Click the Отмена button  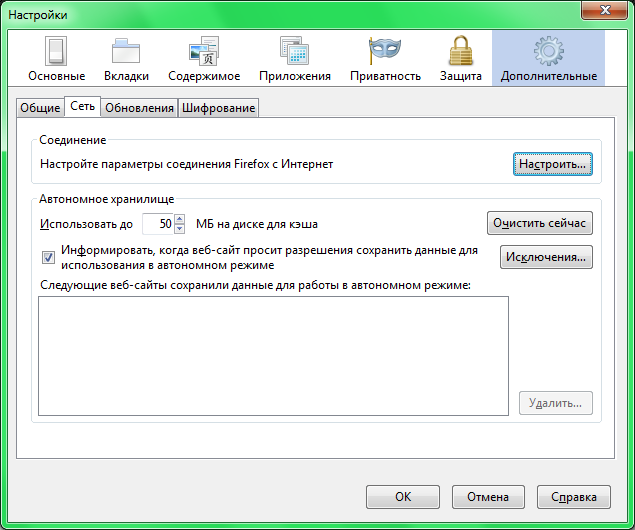(x=488, y=497)
